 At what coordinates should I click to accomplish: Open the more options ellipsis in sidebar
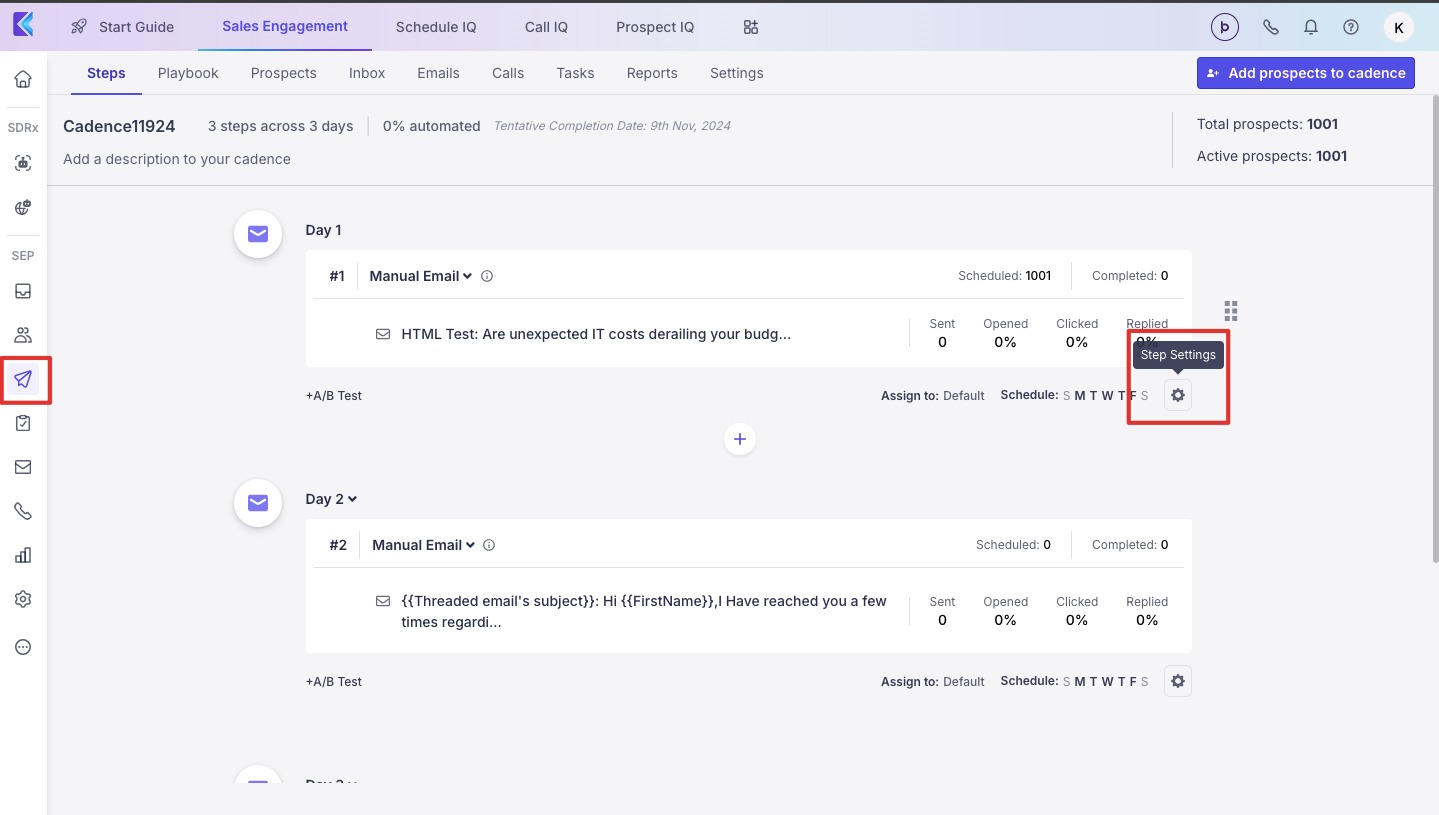pos(23,647)
